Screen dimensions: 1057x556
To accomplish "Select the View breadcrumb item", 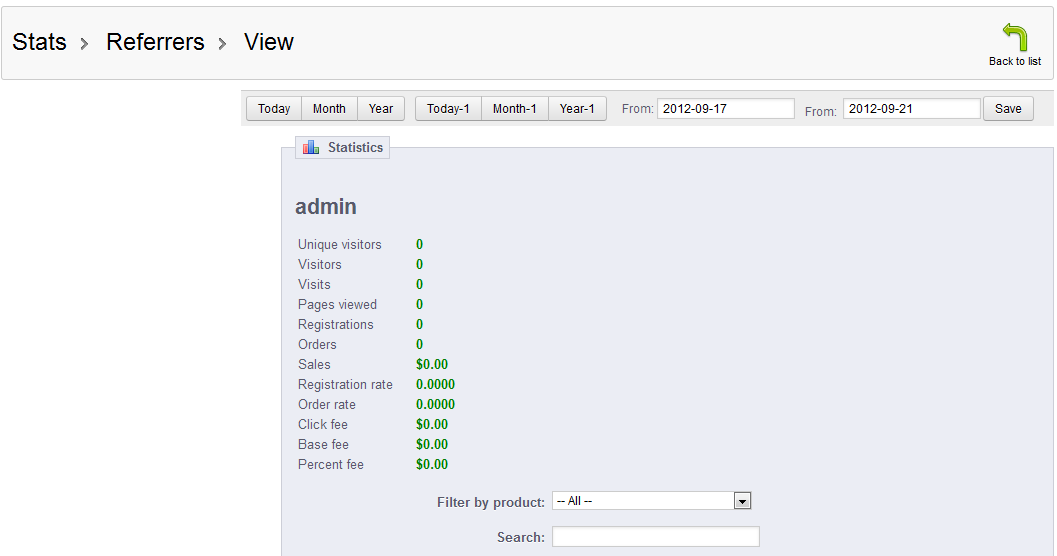I will point(268,42).
